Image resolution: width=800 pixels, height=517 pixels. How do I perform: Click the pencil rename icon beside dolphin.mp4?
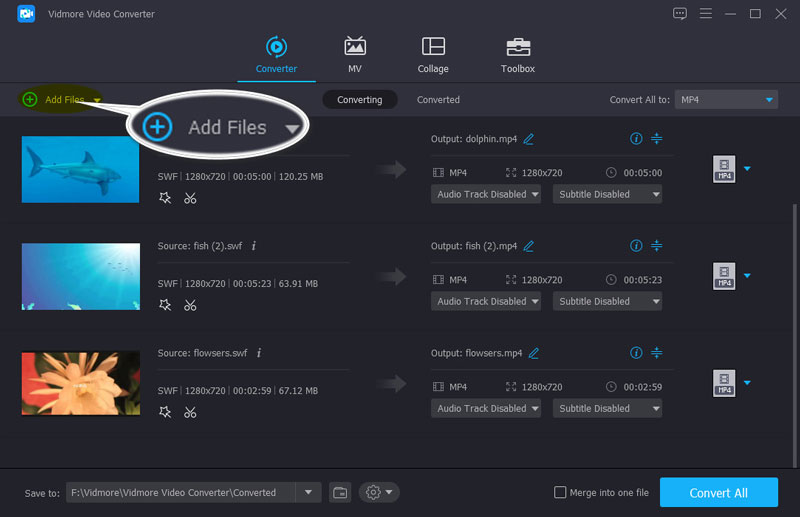tap(529, 139)
